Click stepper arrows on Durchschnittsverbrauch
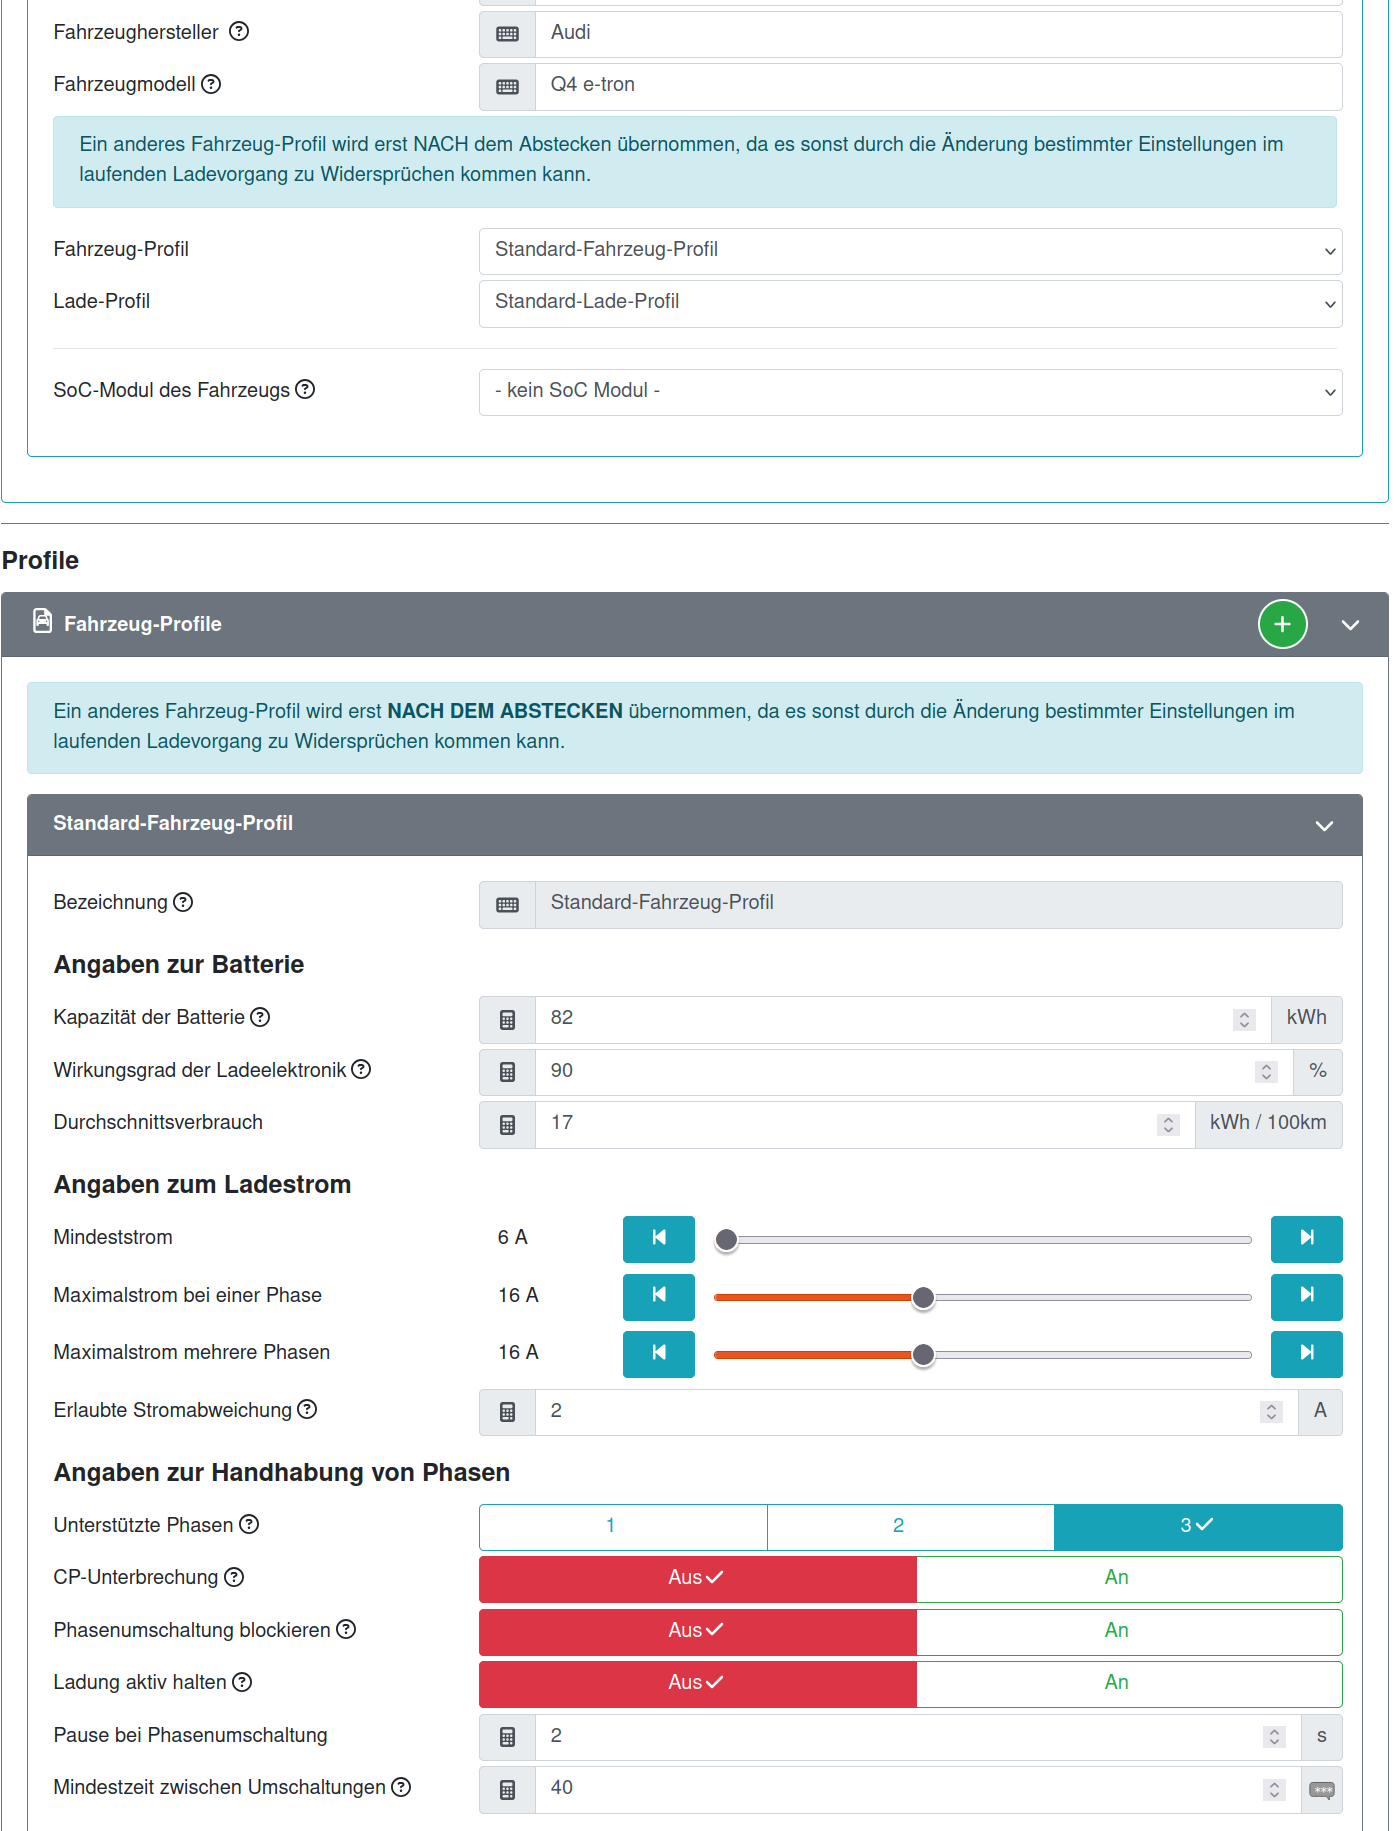The height and width of the screenshot is (1831, 1396). (x=1168, y=1124)
